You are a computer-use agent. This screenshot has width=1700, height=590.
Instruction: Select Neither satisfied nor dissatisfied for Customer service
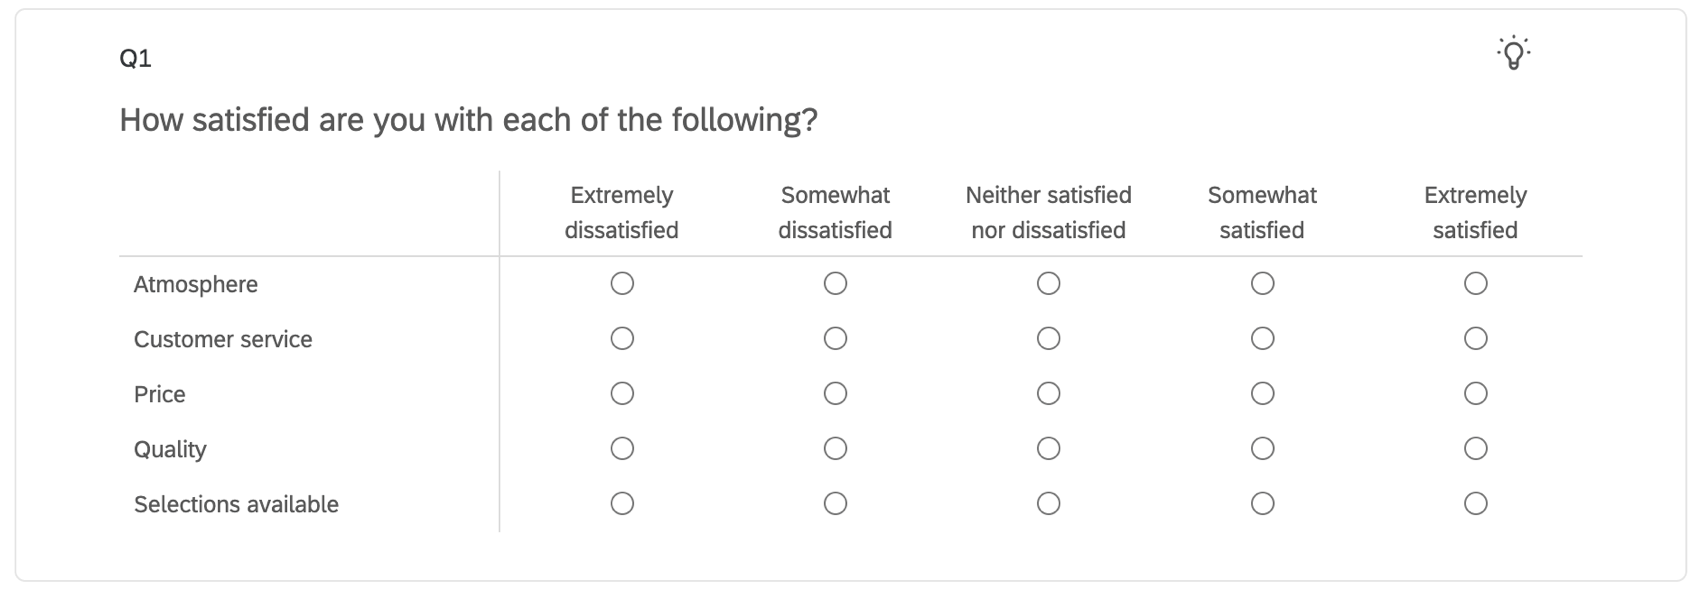[1047, 339]
